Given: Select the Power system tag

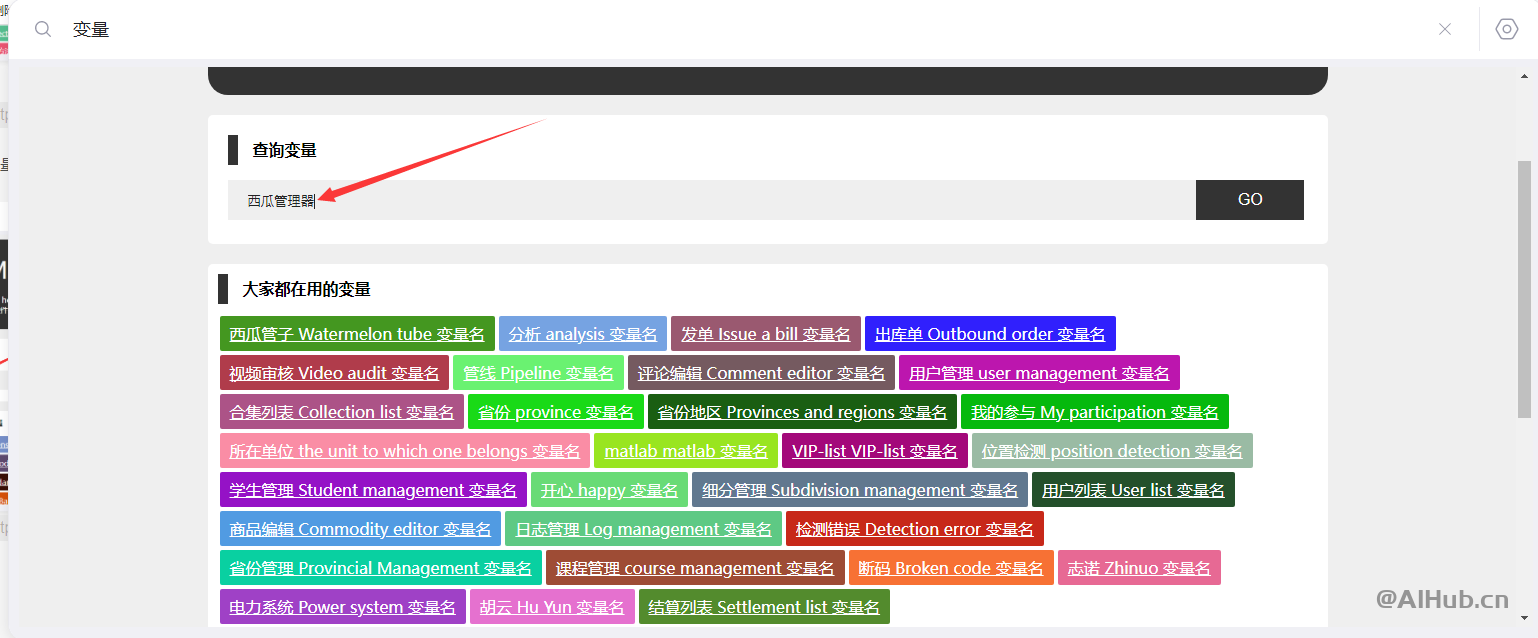Looking at the screenshot, I should click(x=342, y=607).
